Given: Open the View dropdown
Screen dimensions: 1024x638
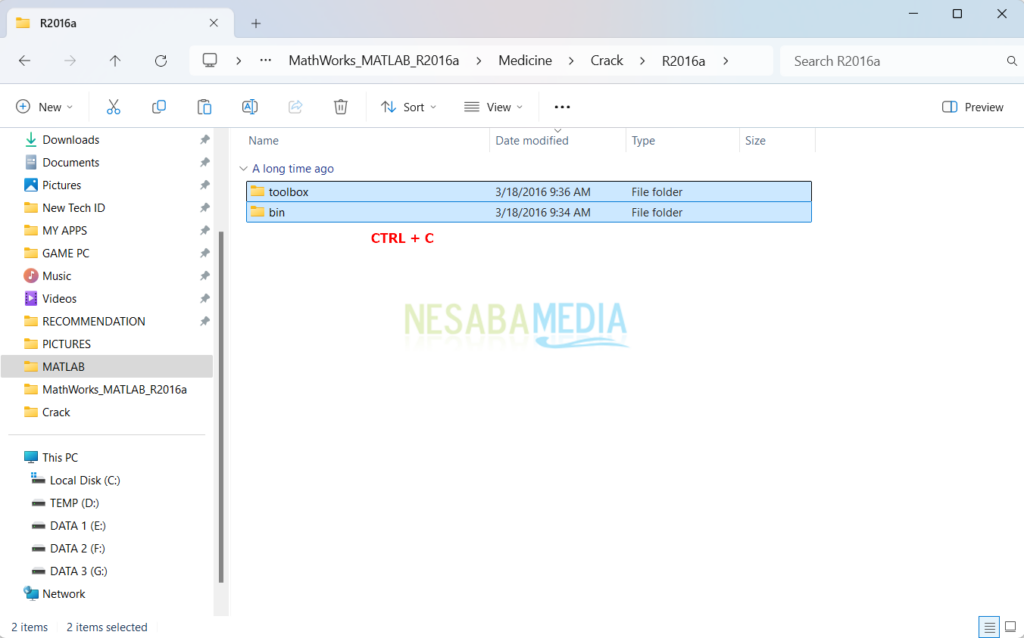Looking at the screenshot, I should (x=492, y=106).
